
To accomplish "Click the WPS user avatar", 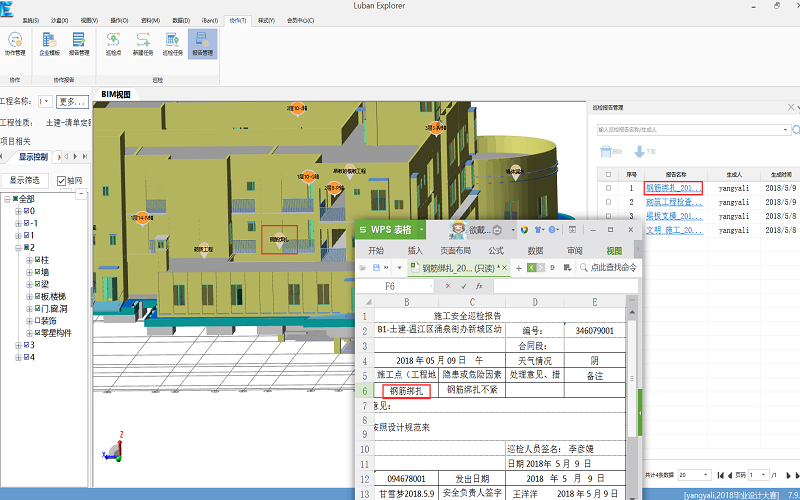I will 458,230.
